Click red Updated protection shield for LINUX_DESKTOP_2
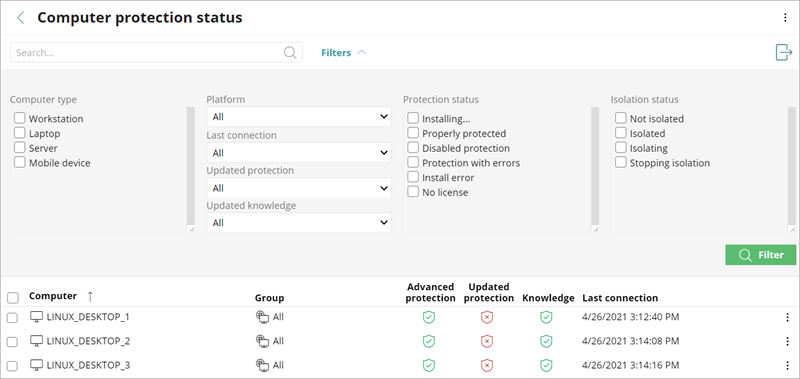Image resolution: width=800 pixels, height=379 pixels. [487, 341]
